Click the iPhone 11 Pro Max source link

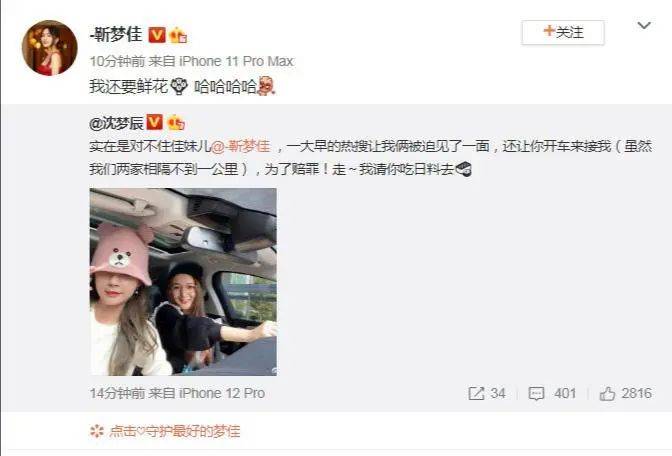click(236, 61)
